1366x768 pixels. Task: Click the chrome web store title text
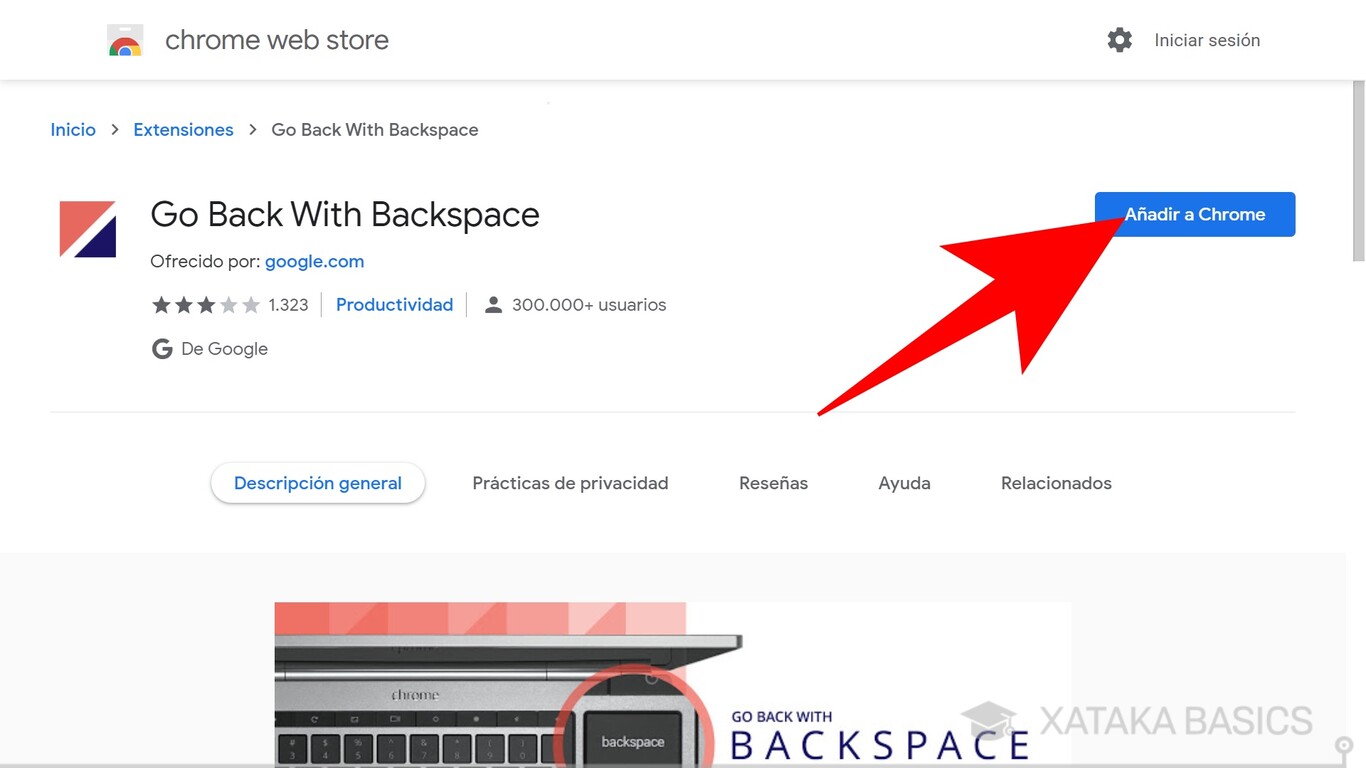point(277,40)
